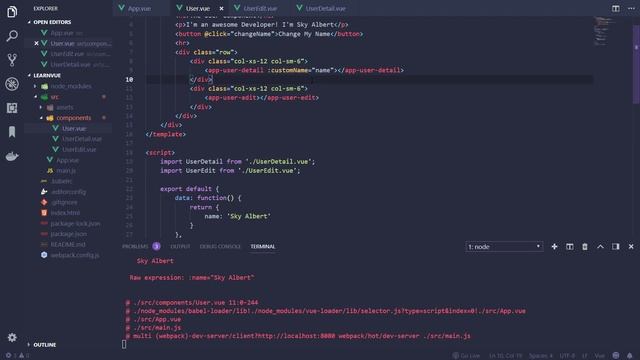Open the Debug Console panel tab

(x=220, y=247)
